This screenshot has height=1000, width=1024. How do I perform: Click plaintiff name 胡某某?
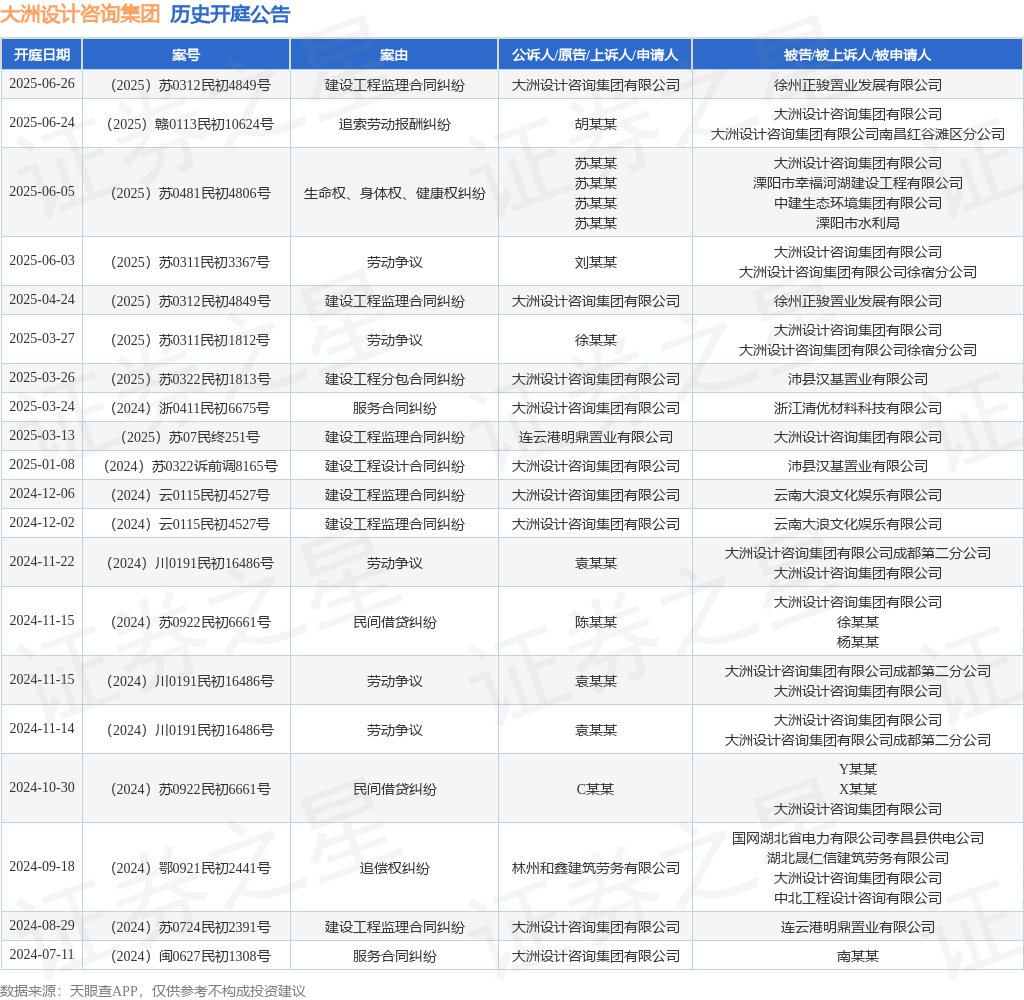point(596,124)
